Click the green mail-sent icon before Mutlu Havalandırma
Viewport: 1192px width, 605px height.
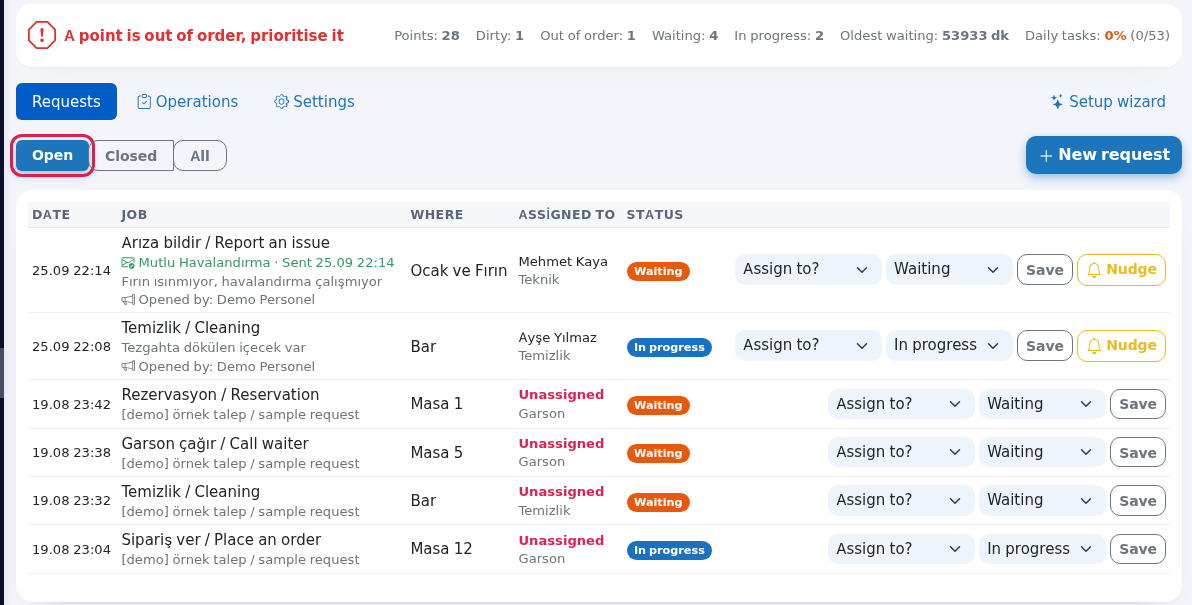[x=128, y=263]
